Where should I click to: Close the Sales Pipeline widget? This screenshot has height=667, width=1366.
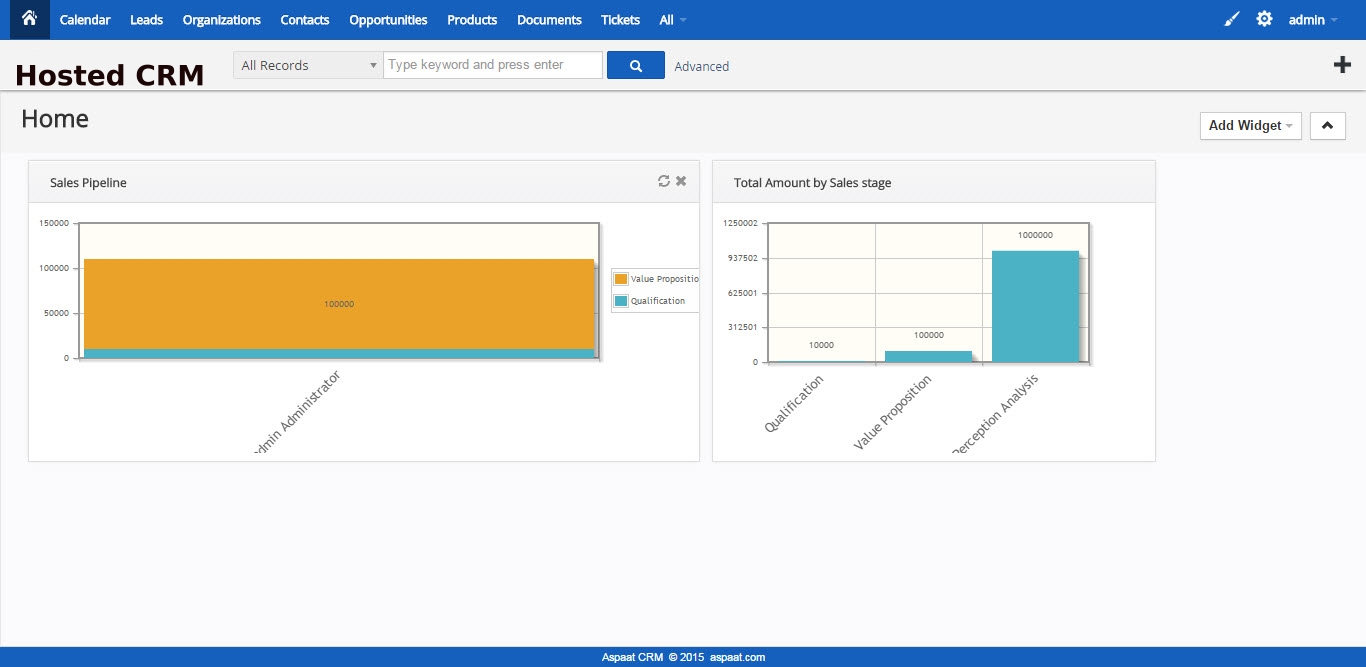[x=681, y=181]
